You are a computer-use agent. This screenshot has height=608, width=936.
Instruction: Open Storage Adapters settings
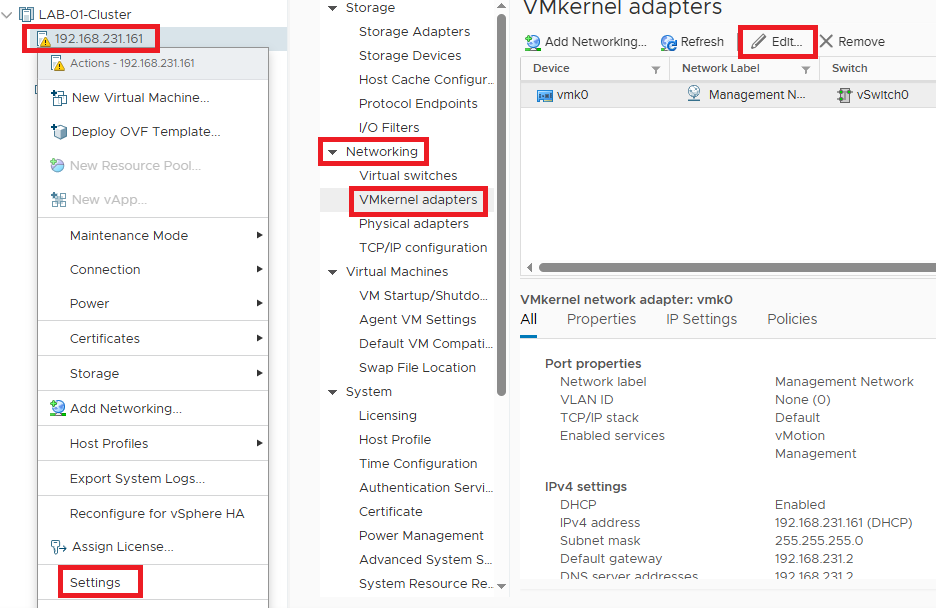[414, 32]
